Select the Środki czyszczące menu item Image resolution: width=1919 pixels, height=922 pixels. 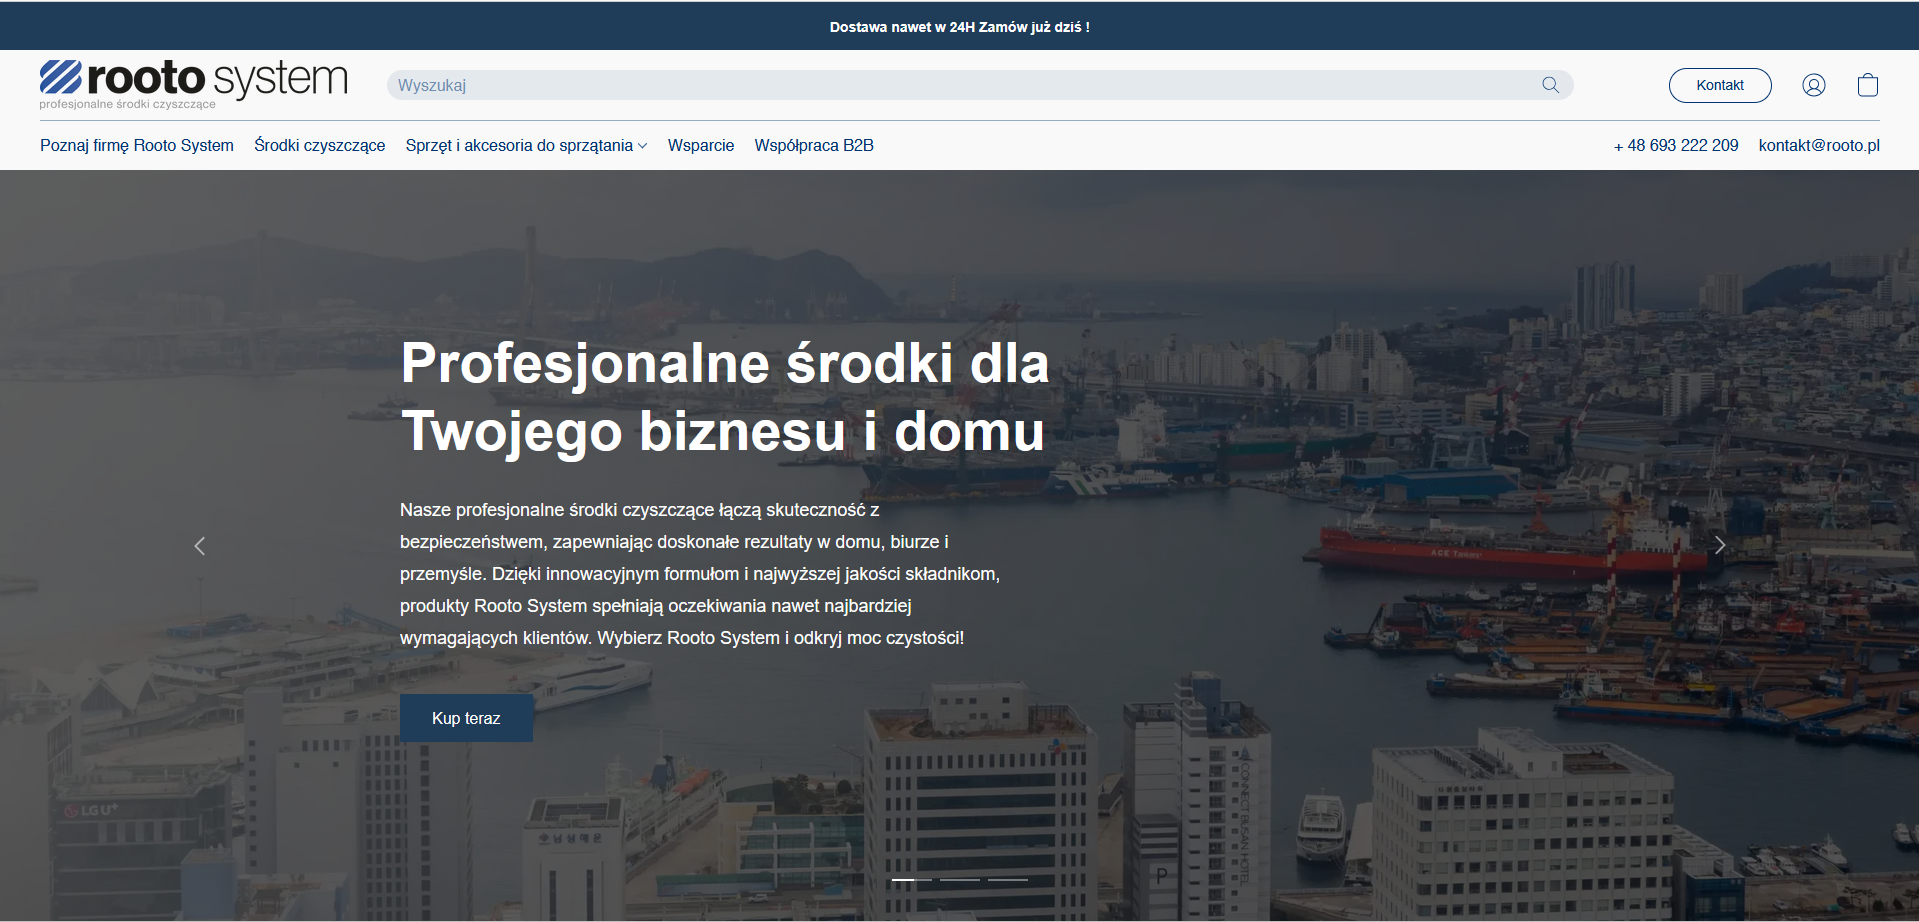click(318, 145)
